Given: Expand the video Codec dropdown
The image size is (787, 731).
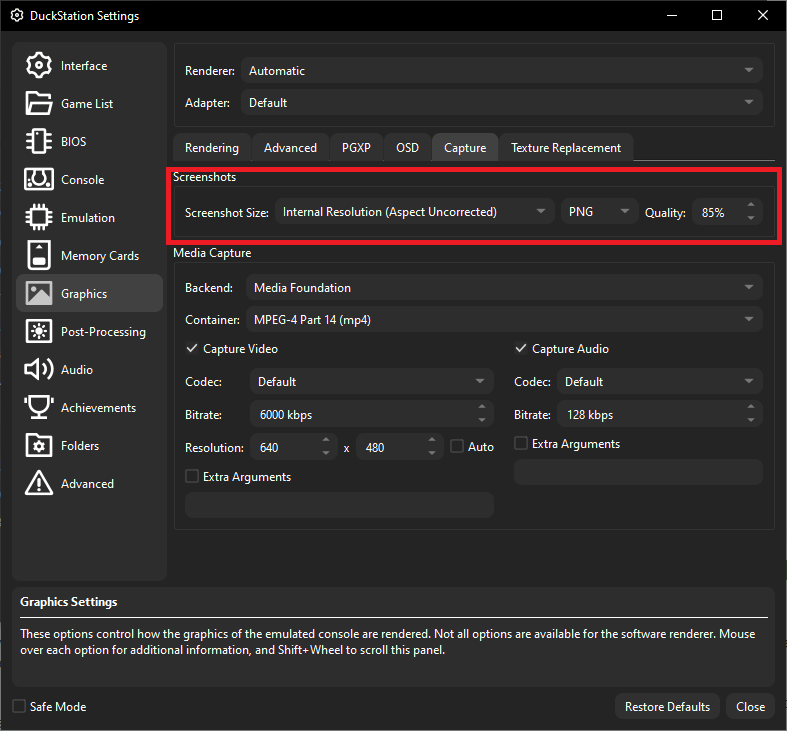Looking at the screenshot, I should coord(372,382).
